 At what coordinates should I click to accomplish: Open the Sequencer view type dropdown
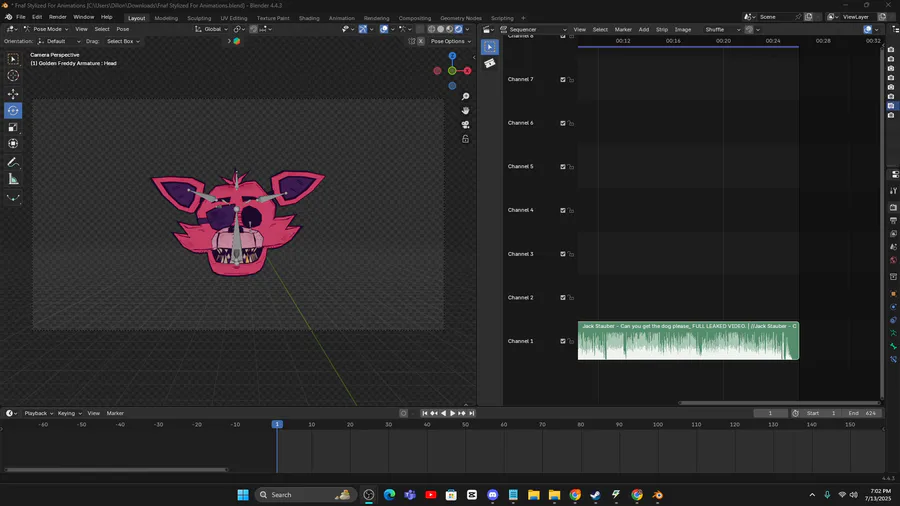click(533, 29)
